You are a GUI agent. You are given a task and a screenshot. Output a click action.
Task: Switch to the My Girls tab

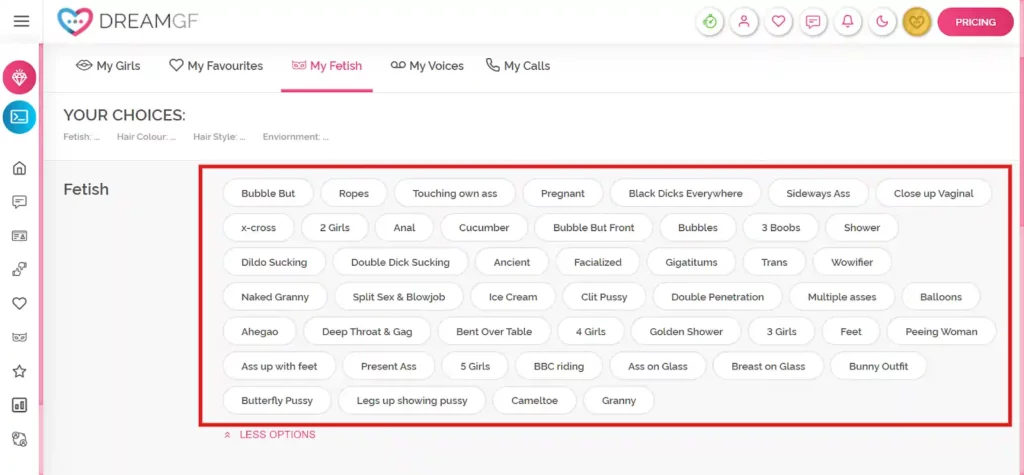(x=108, y=66)
